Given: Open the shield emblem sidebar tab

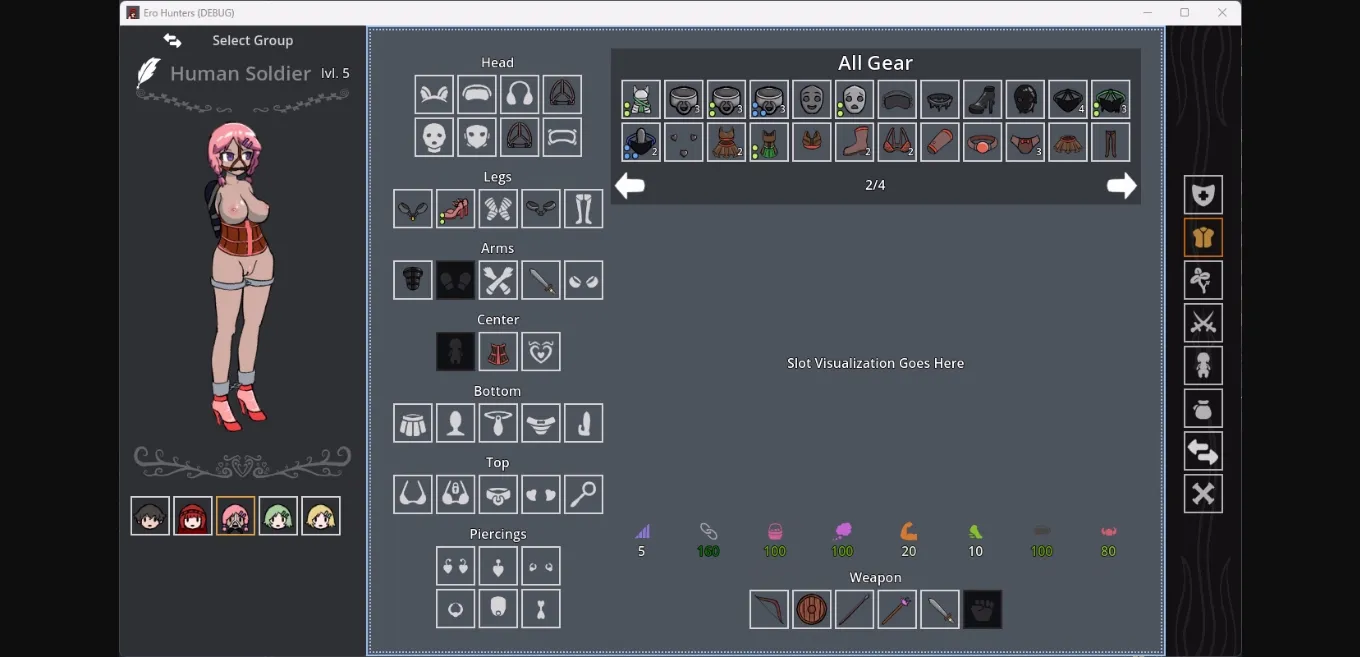Looking at the screenshot, I should (x=1203, y=195).
